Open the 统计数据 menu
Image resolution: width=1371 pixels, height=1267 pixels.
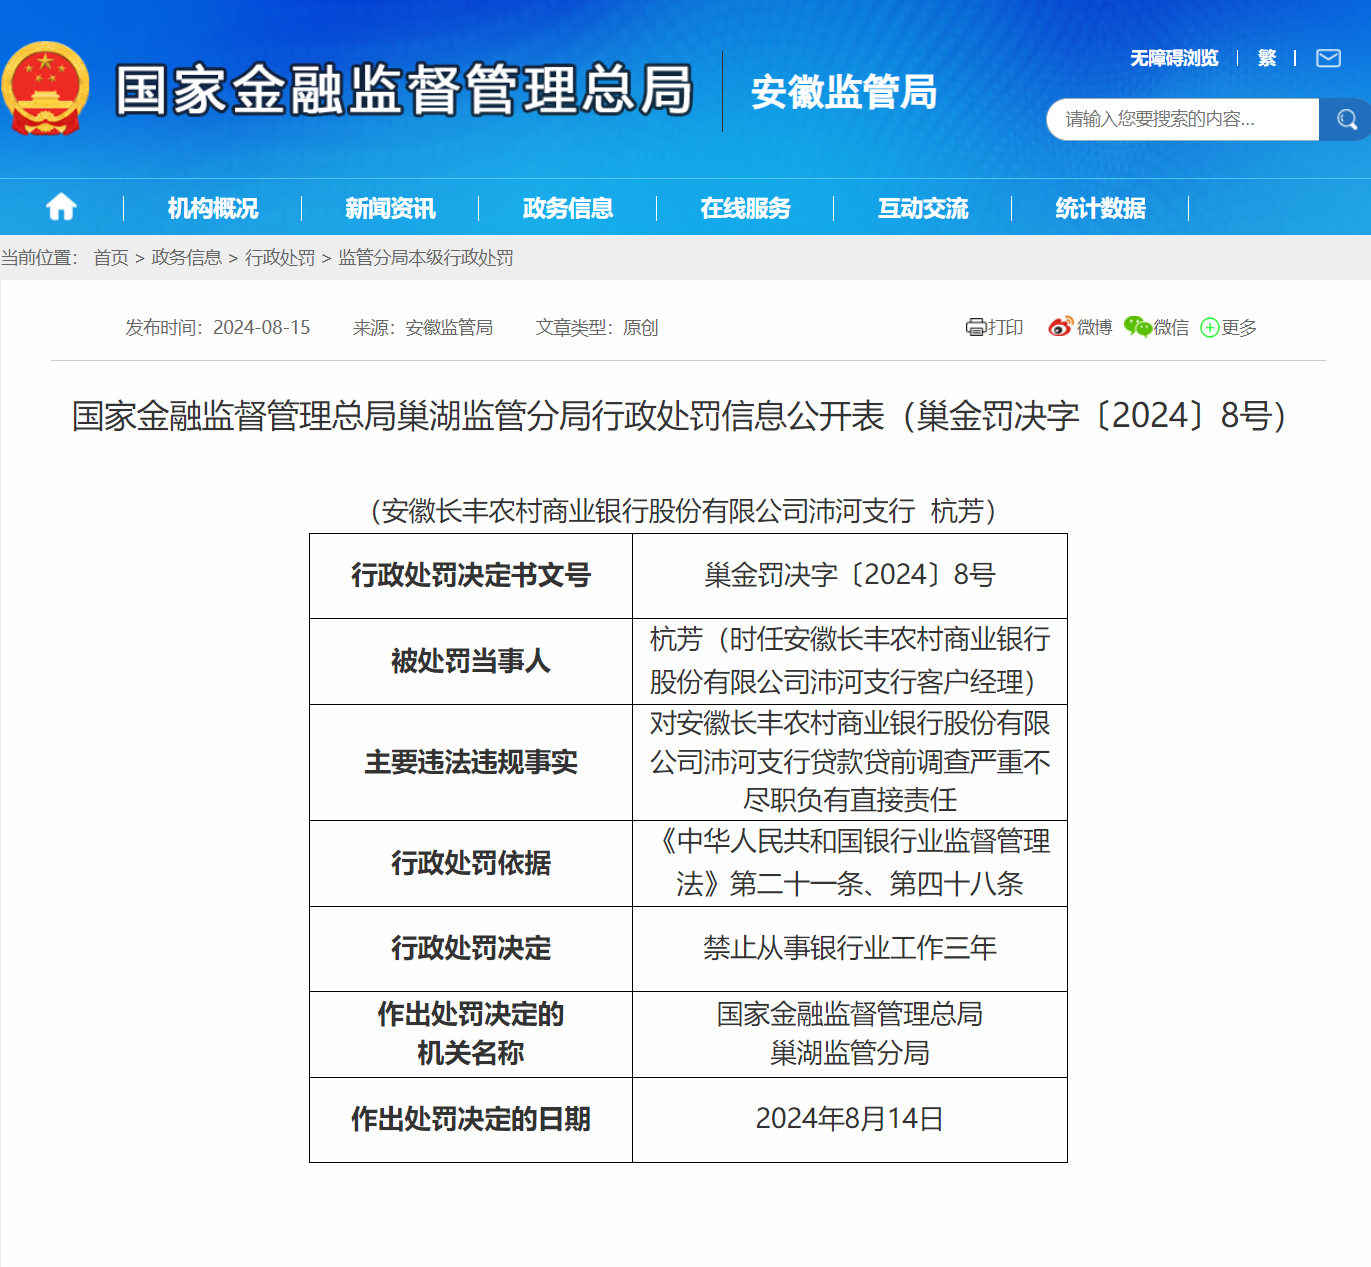(1101, 208)
